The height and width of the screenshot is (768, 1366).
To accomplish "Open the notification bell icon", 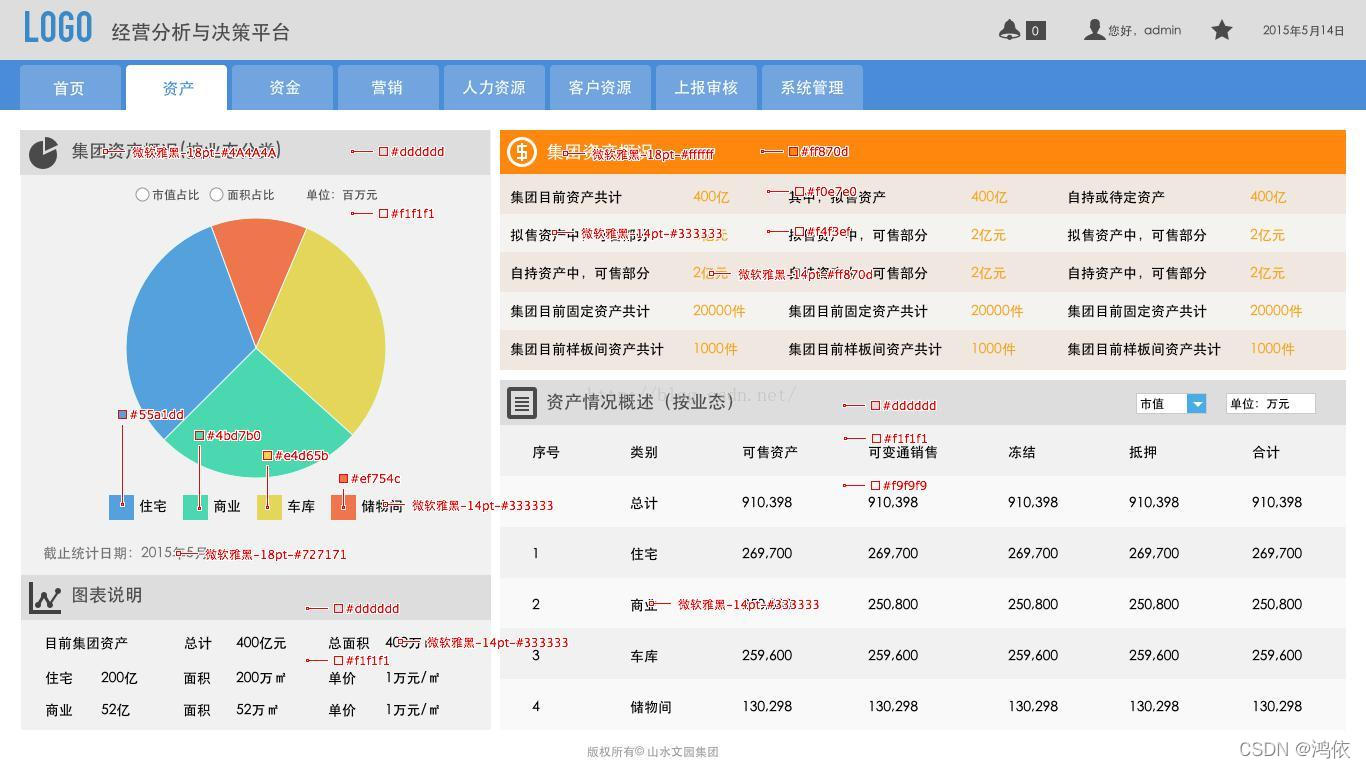I will tap(1010, 30).
